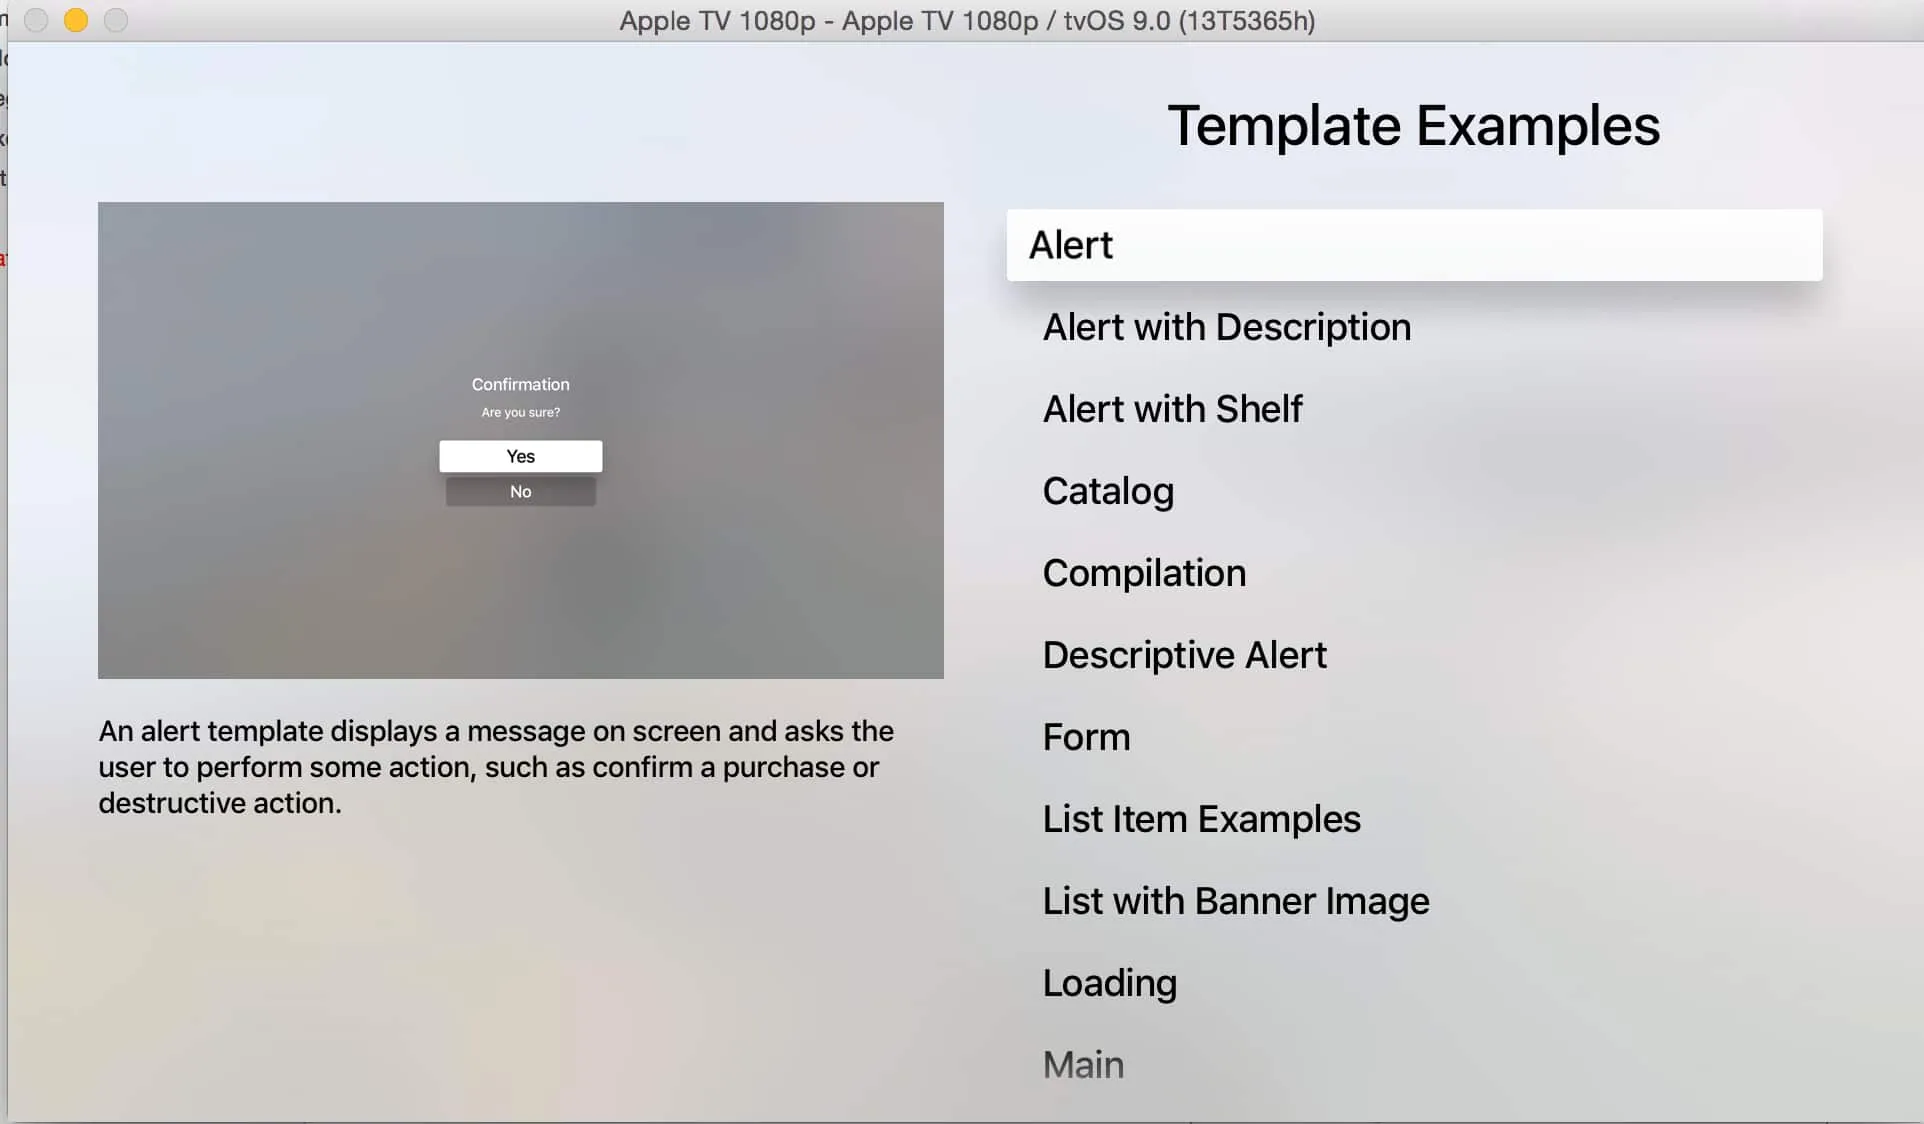This screenshot has width=1924, height=1124.
Task: Click the Template Examples heading
Action: pyautogui.click(x=1415, y=126)
